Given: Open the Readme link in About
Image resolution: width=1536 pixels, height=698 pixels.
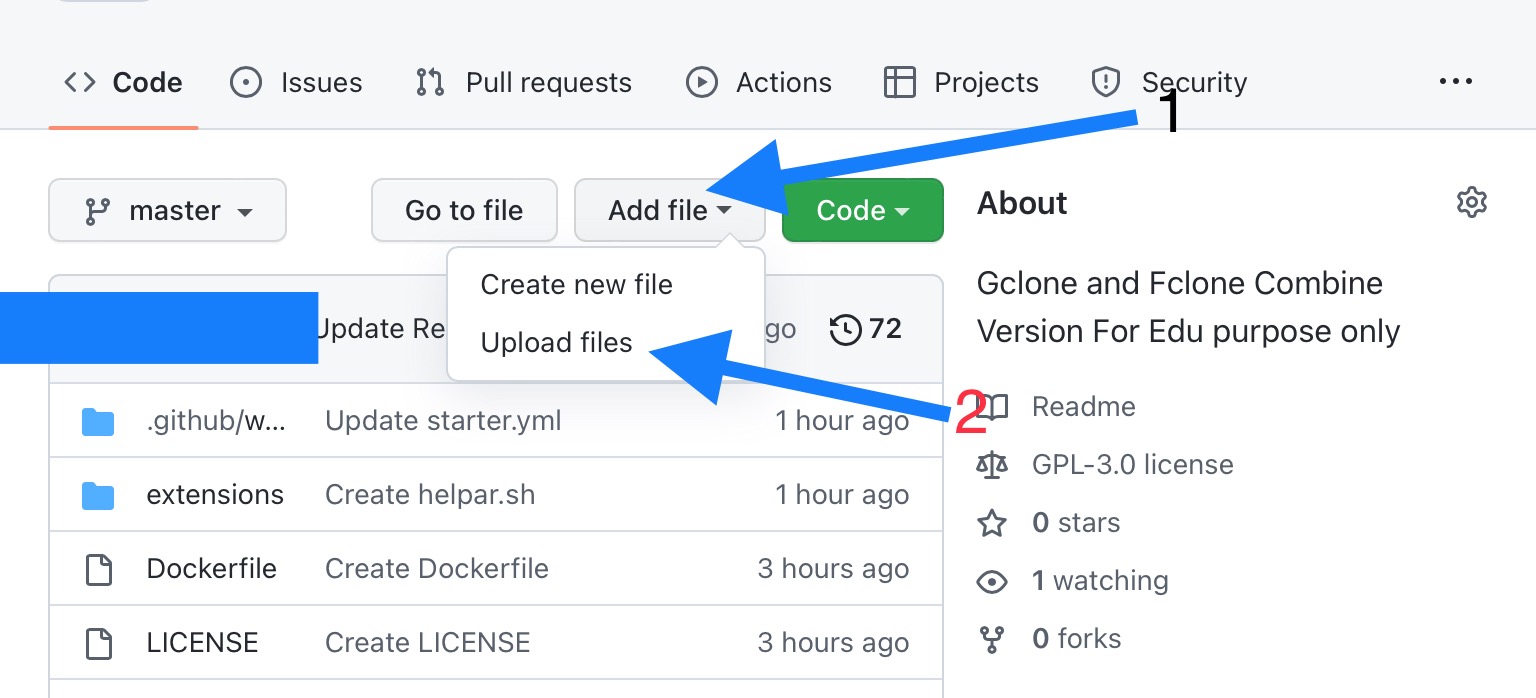Looking at the screenshot, I should point(1083,407).
